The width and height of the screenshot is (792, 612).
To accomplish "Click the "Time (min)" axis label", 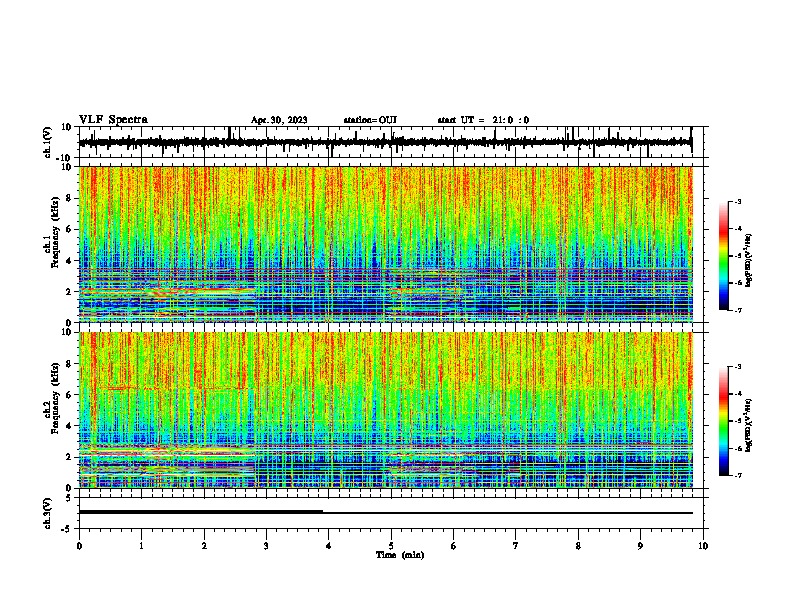I will tap(400, 555).
